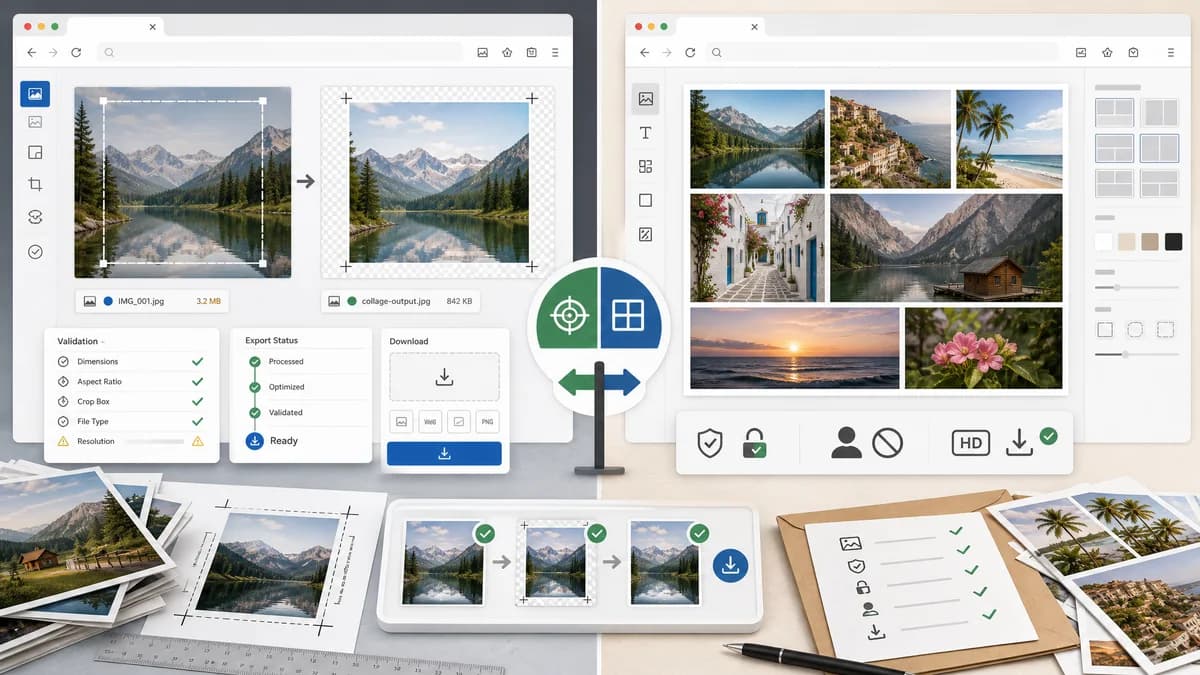Open the hamburger menu in left browser window
Viewport: 1200px width, 675px height.
click(x=555, y=52)
